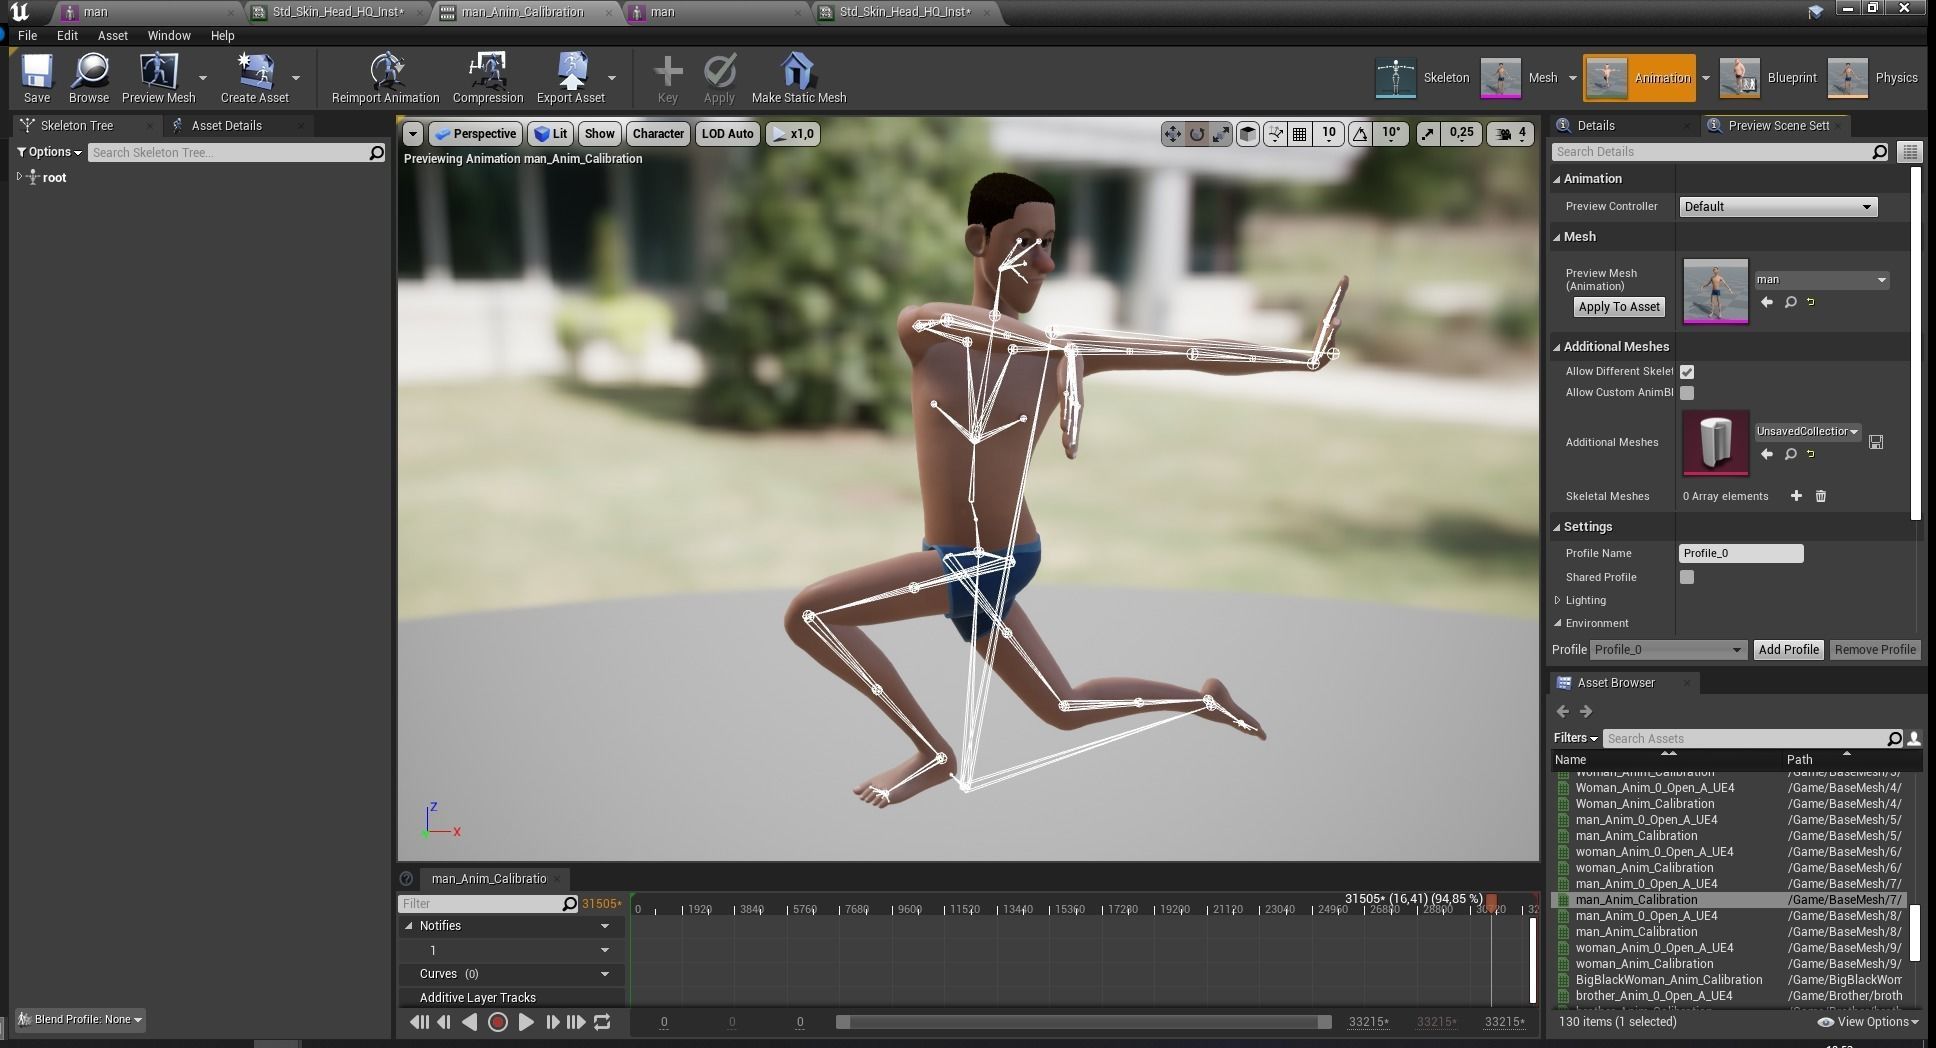This screenshot has width=1936, height=1048.
Task: Select the scale gizmo tool
Action: [1221, 134]
